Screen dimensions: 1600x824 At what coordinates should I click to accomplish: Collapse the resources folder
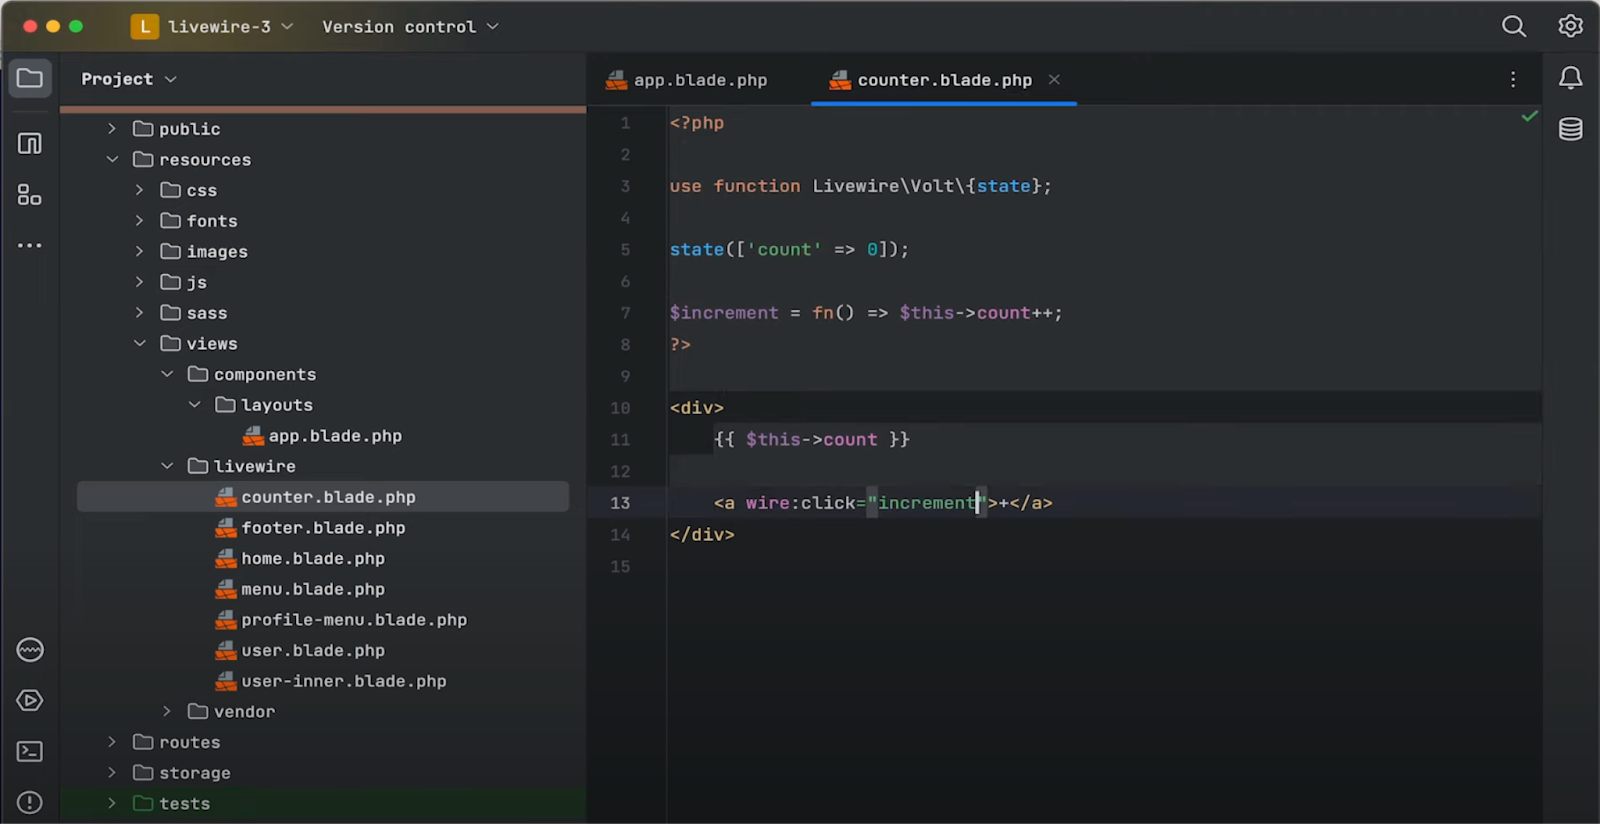click(112, 159)
